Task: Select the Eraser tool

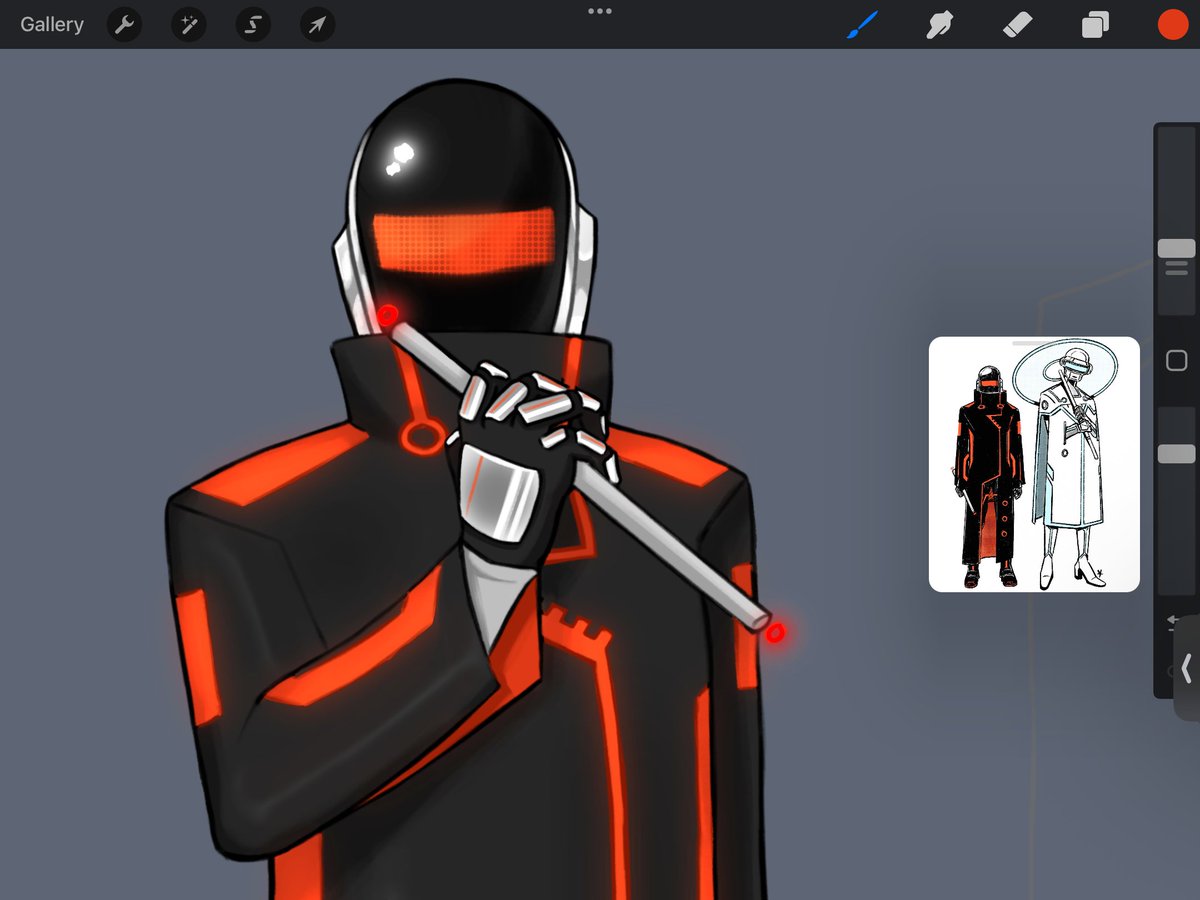Action: [x=1017, y=25]
